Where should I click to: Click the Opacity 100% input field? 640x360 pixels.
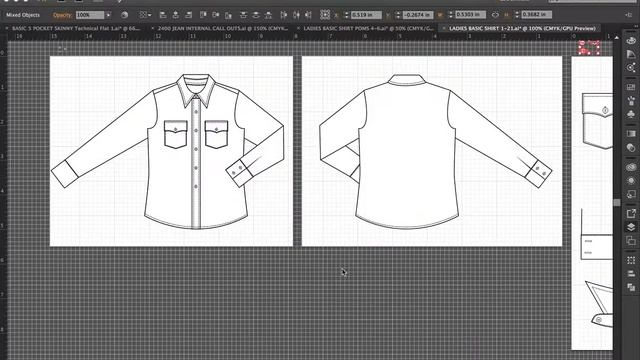click(90, 15)
